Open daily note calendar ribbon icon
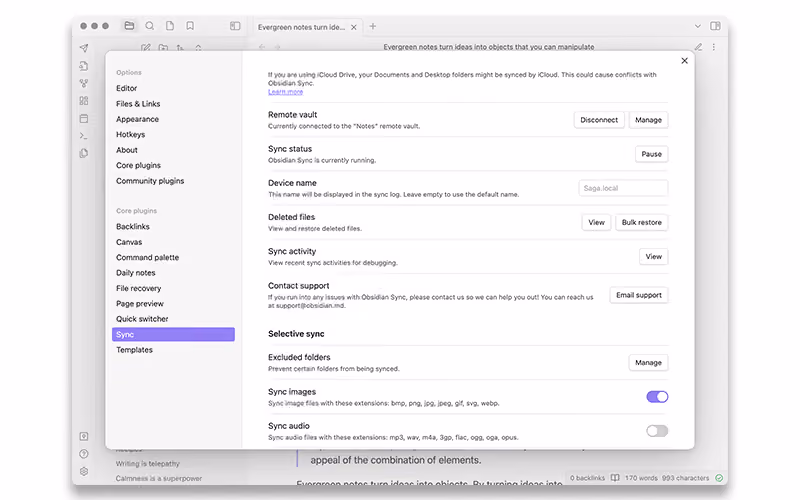This screenshot has height=500, width=800. [84, 118]
